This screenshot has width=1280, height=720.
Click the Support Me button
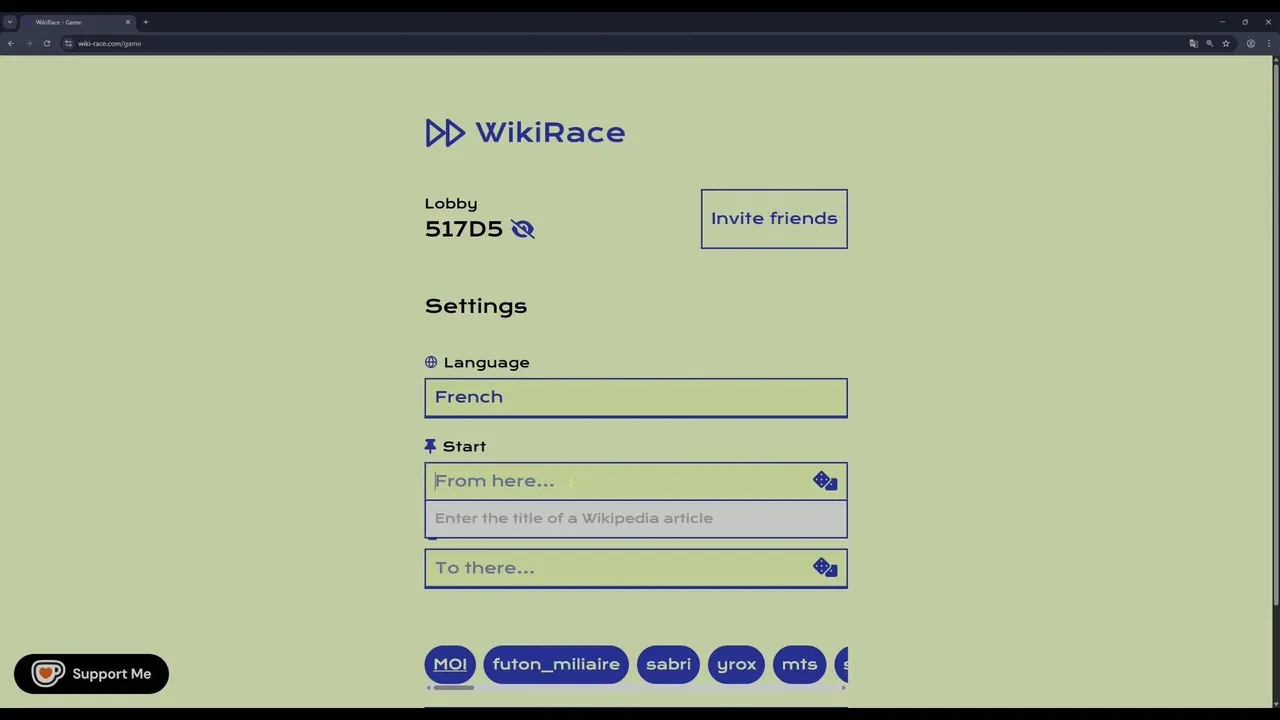tap(91, 674)
